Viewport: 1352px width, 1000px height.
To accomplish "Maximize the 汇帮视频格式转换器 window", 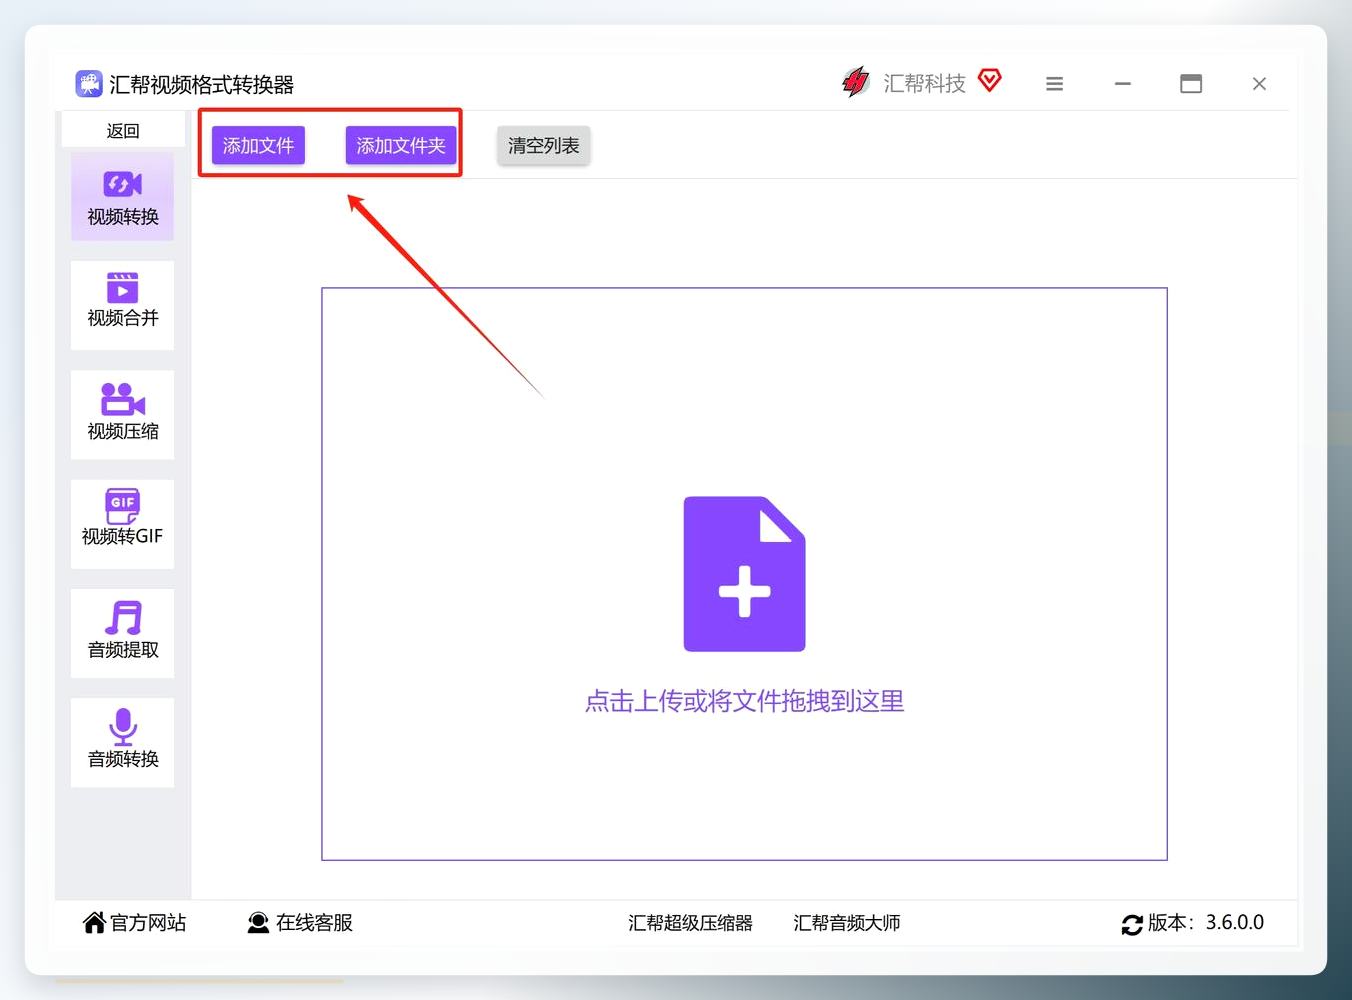I will click(1191, 84).
